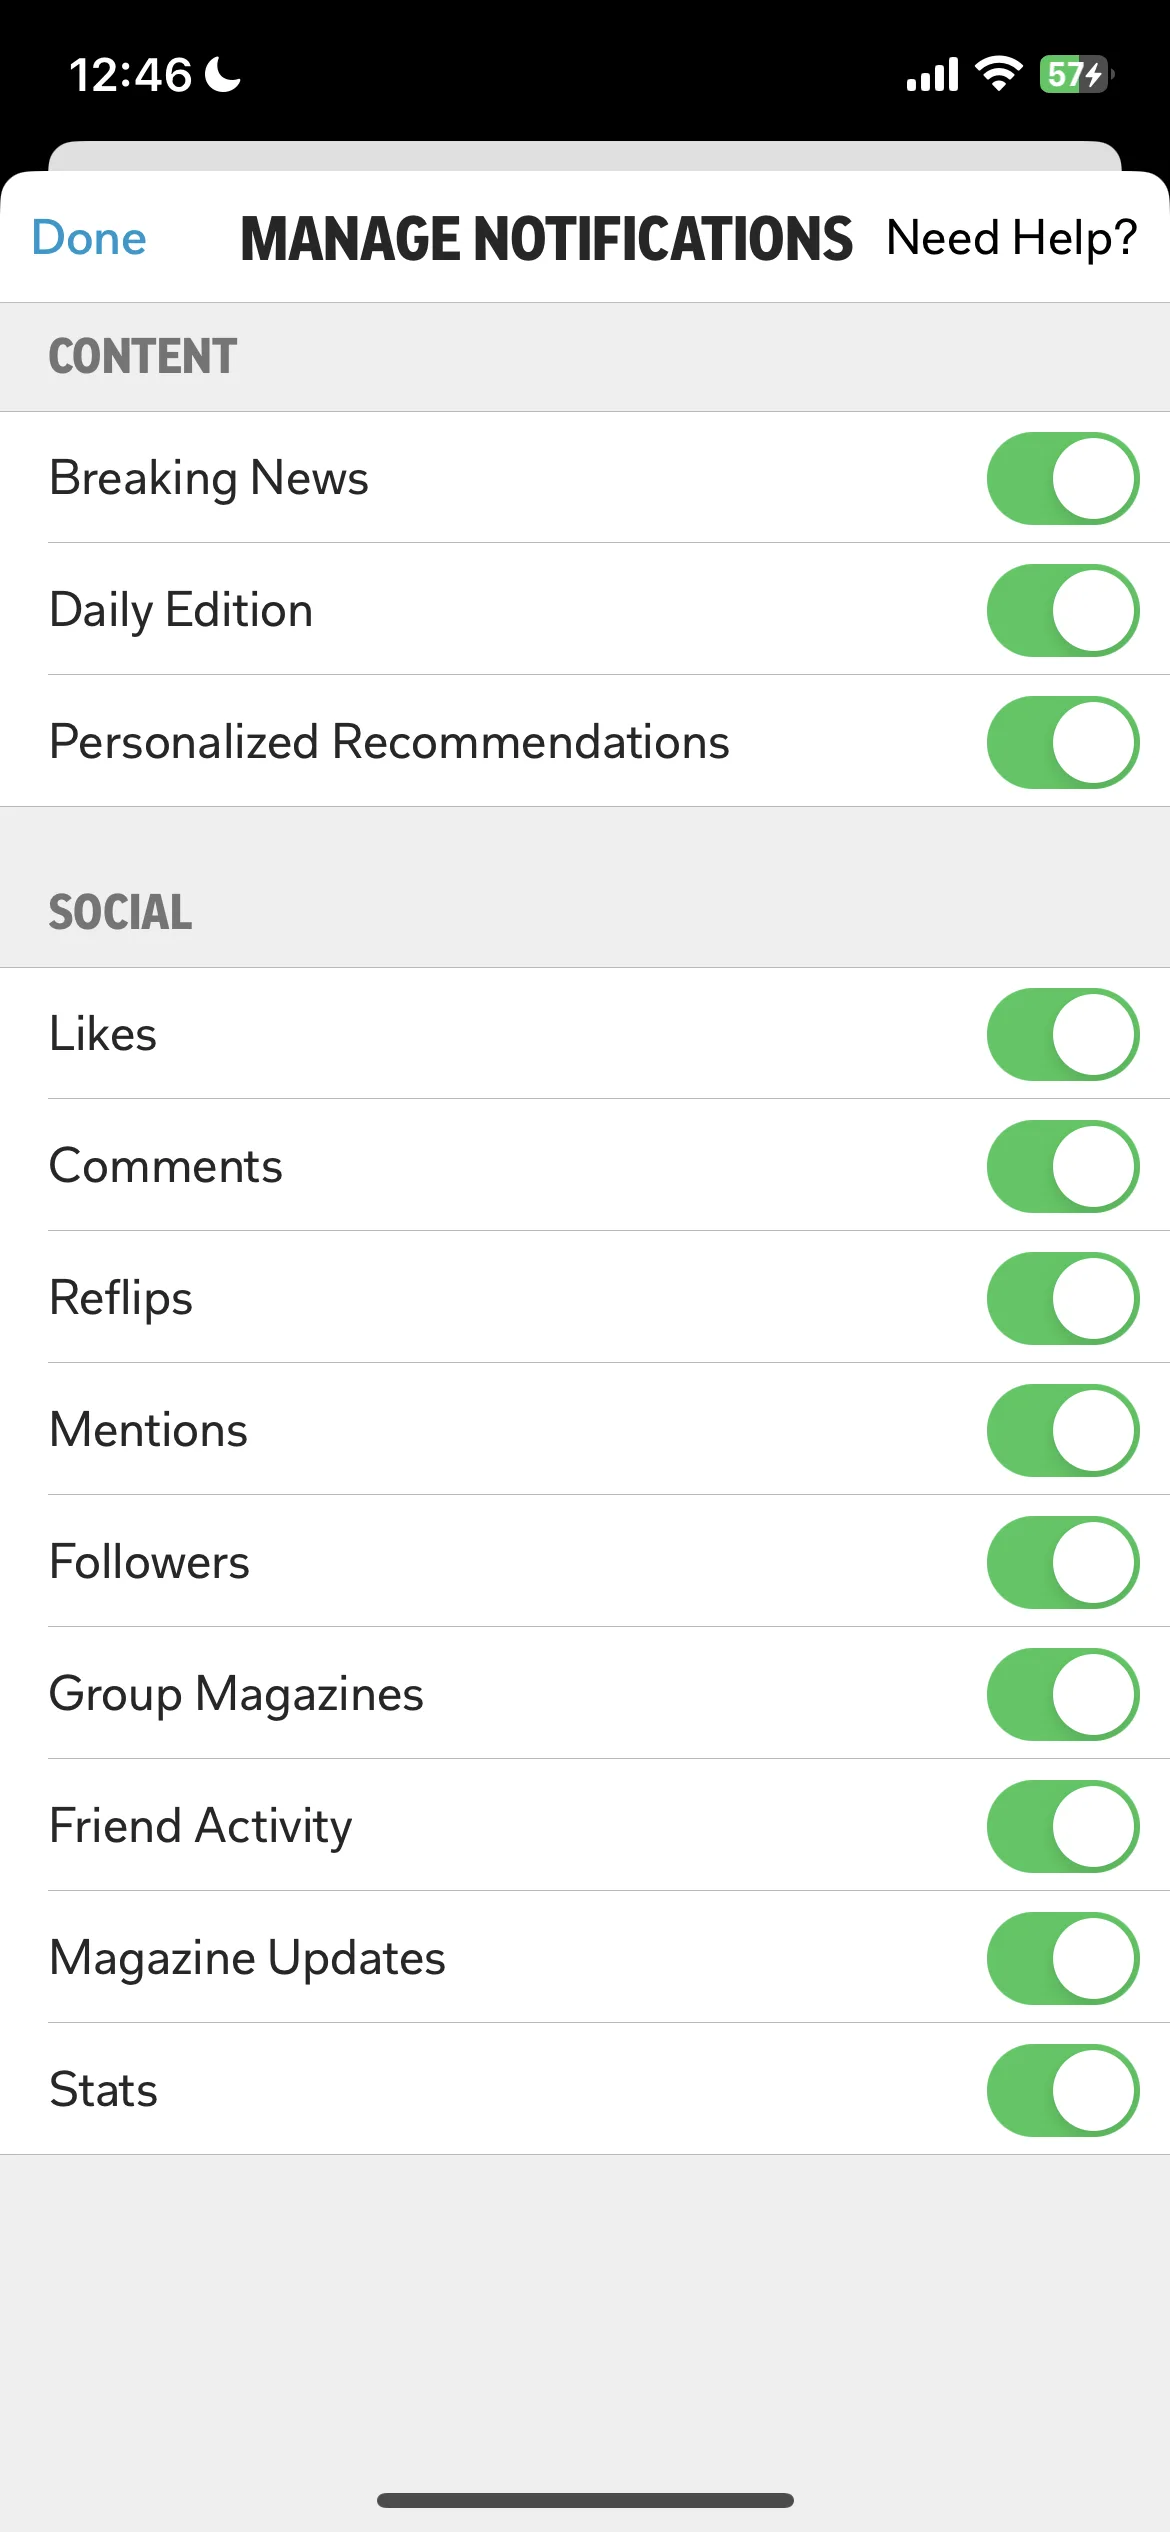Tap Done to close notification settings
The image size is (1170, 2532).
[x=89, y=238]
